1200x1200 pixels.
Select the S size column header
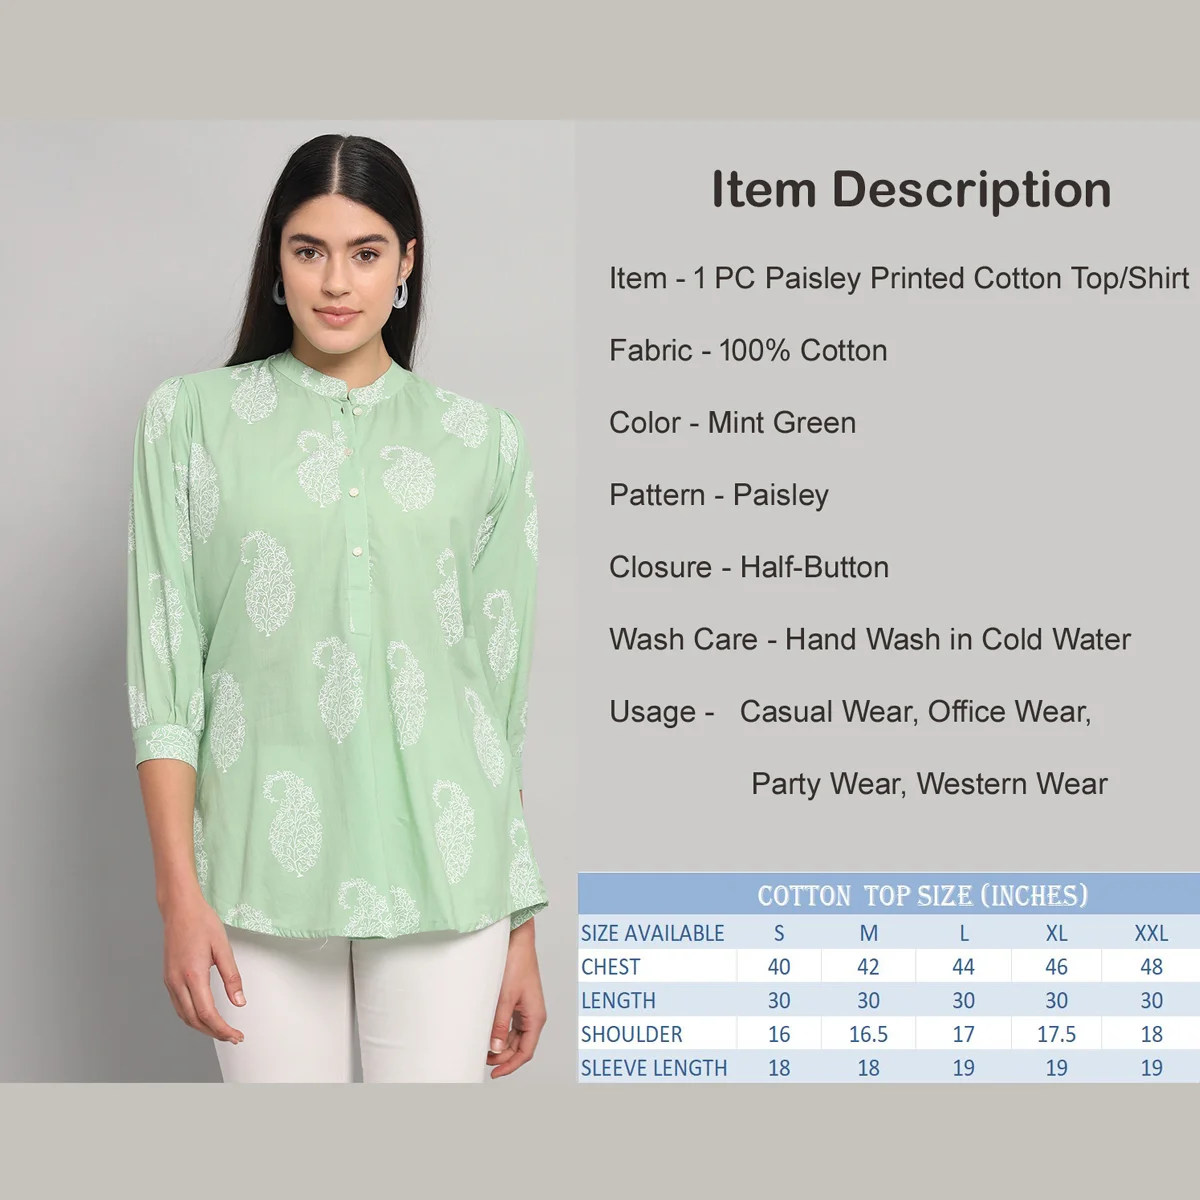pyautogui.click(x=779, y=933)
